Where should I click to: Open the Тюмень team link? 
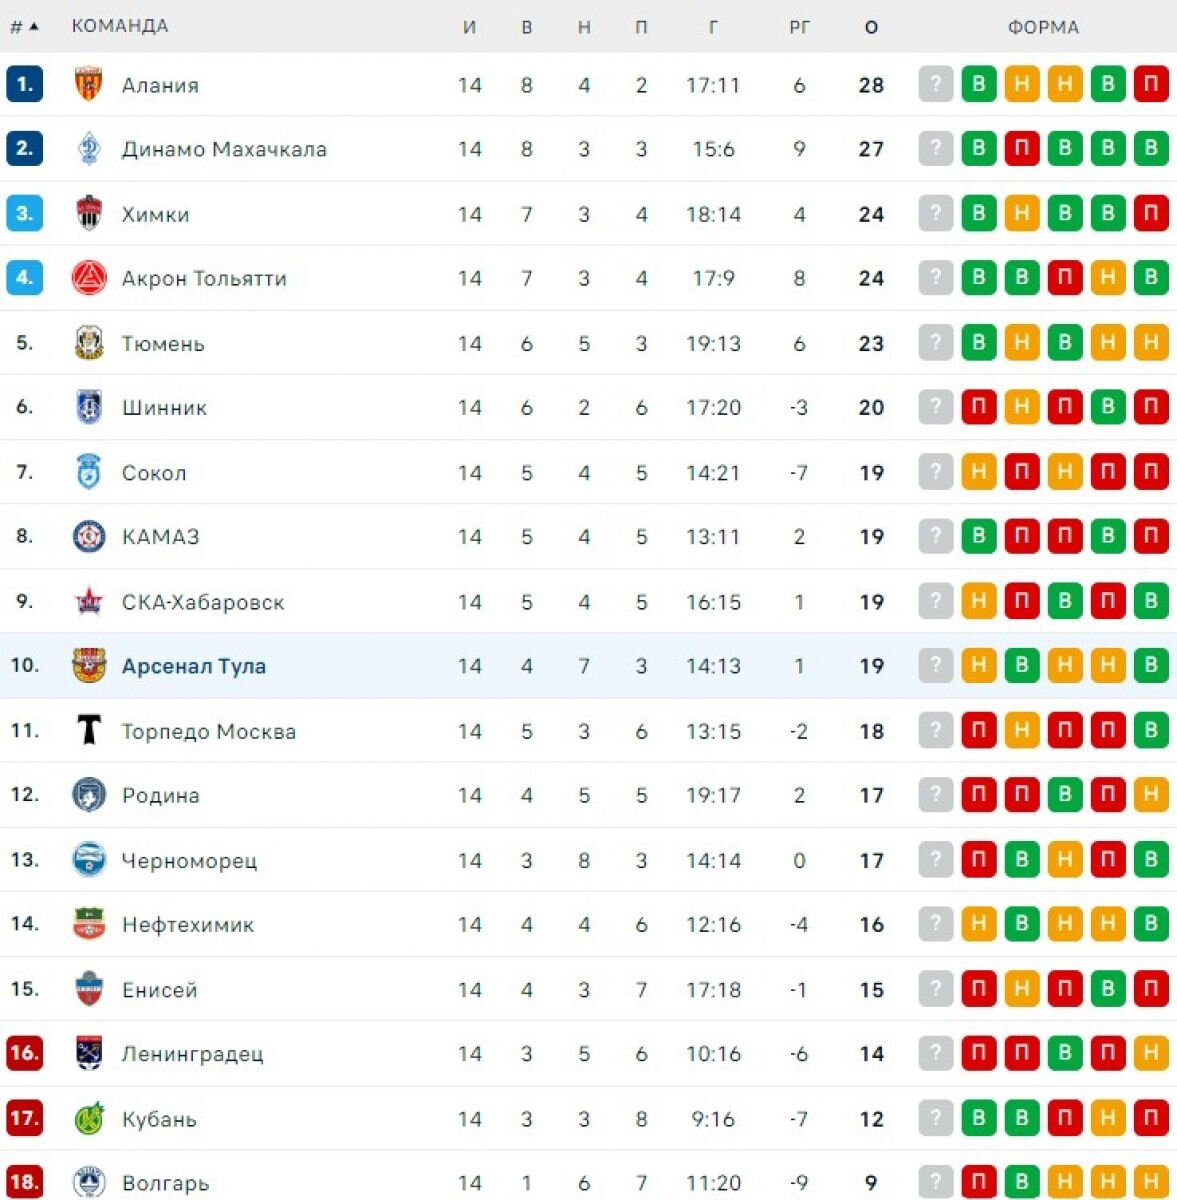coord(163,344)
